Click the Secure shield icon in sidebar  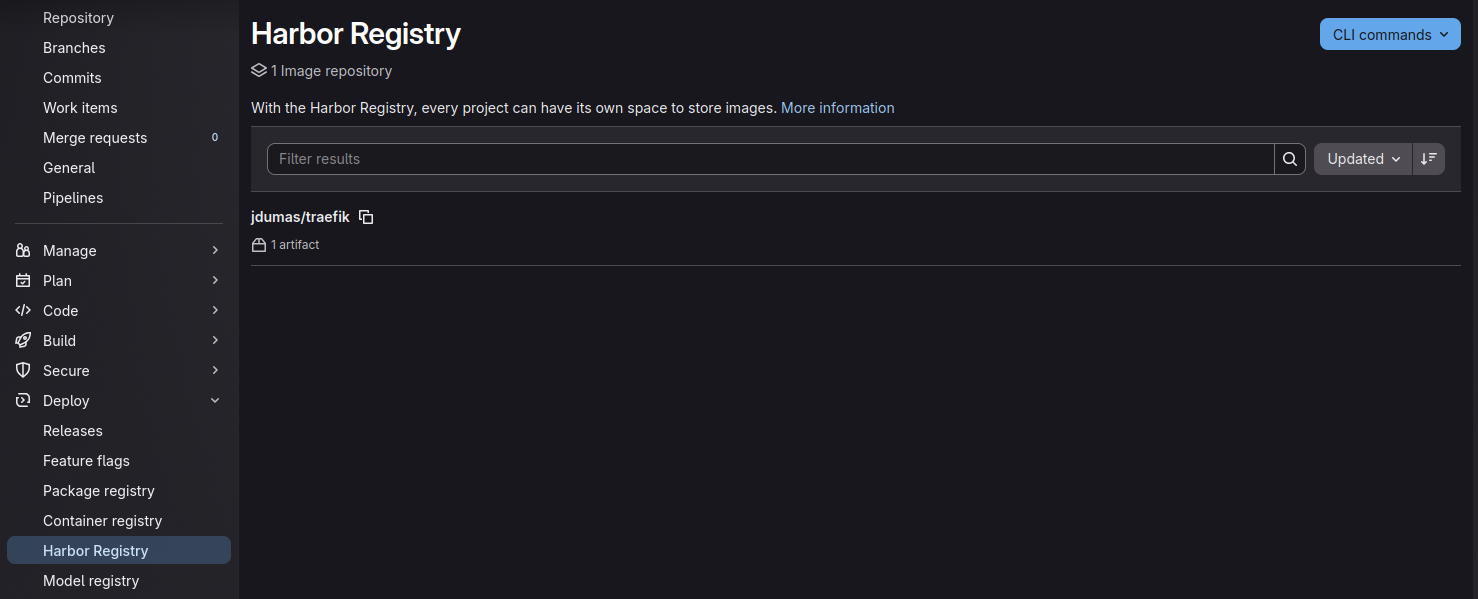pyautogui.click(x=23, y=371)
